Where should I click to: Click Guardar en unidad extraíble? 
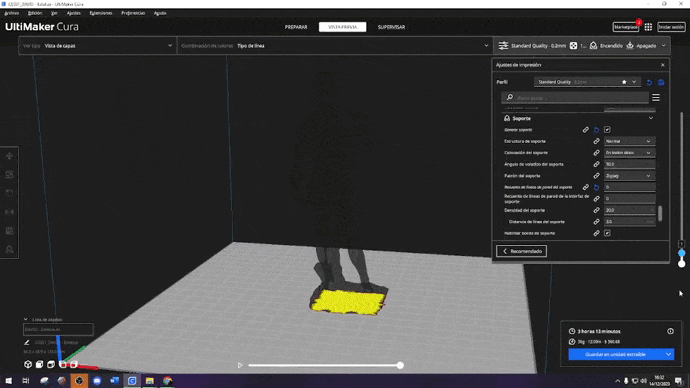click(x=616, y=354)
